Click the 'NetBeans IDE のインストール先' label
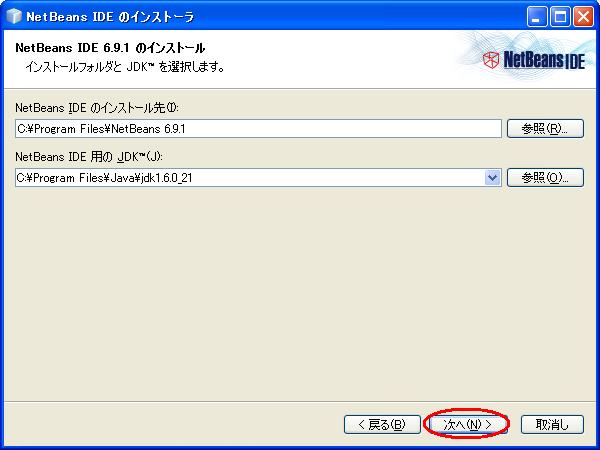Viewport: 600px width, 450px height. [x=97, y=108]
